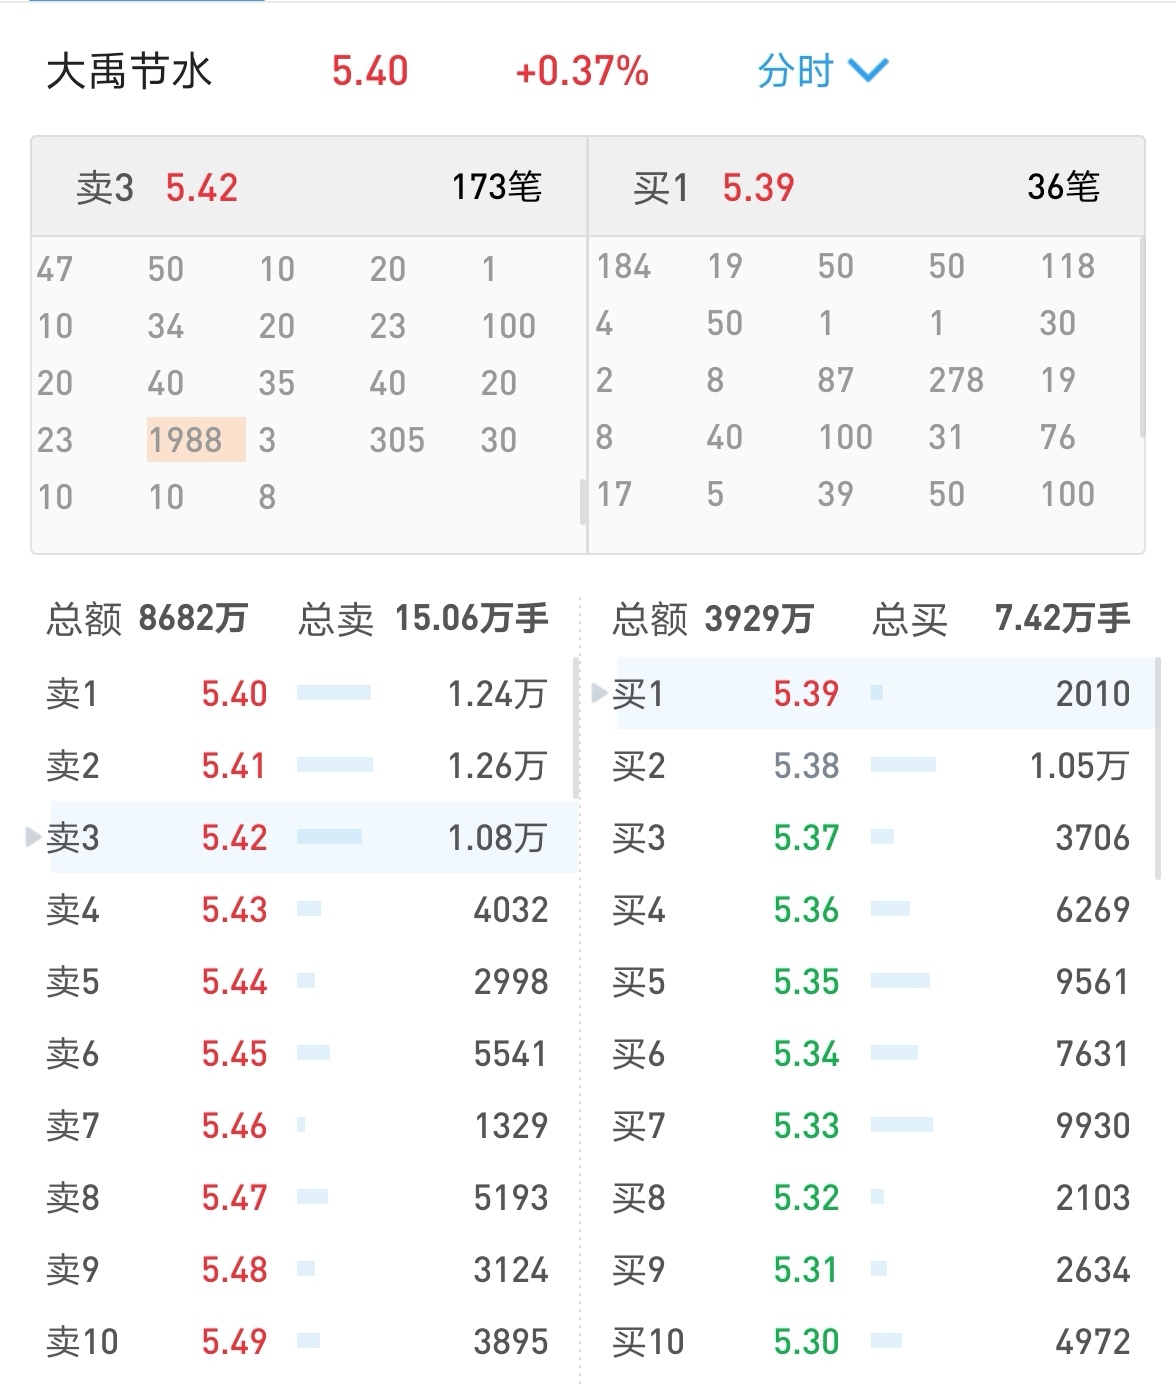Image resolution: width=1176 pixels, height=1385 pixels.
Task: Click the total buy volume 7.42万手
Action: (x=1062, y=619)
